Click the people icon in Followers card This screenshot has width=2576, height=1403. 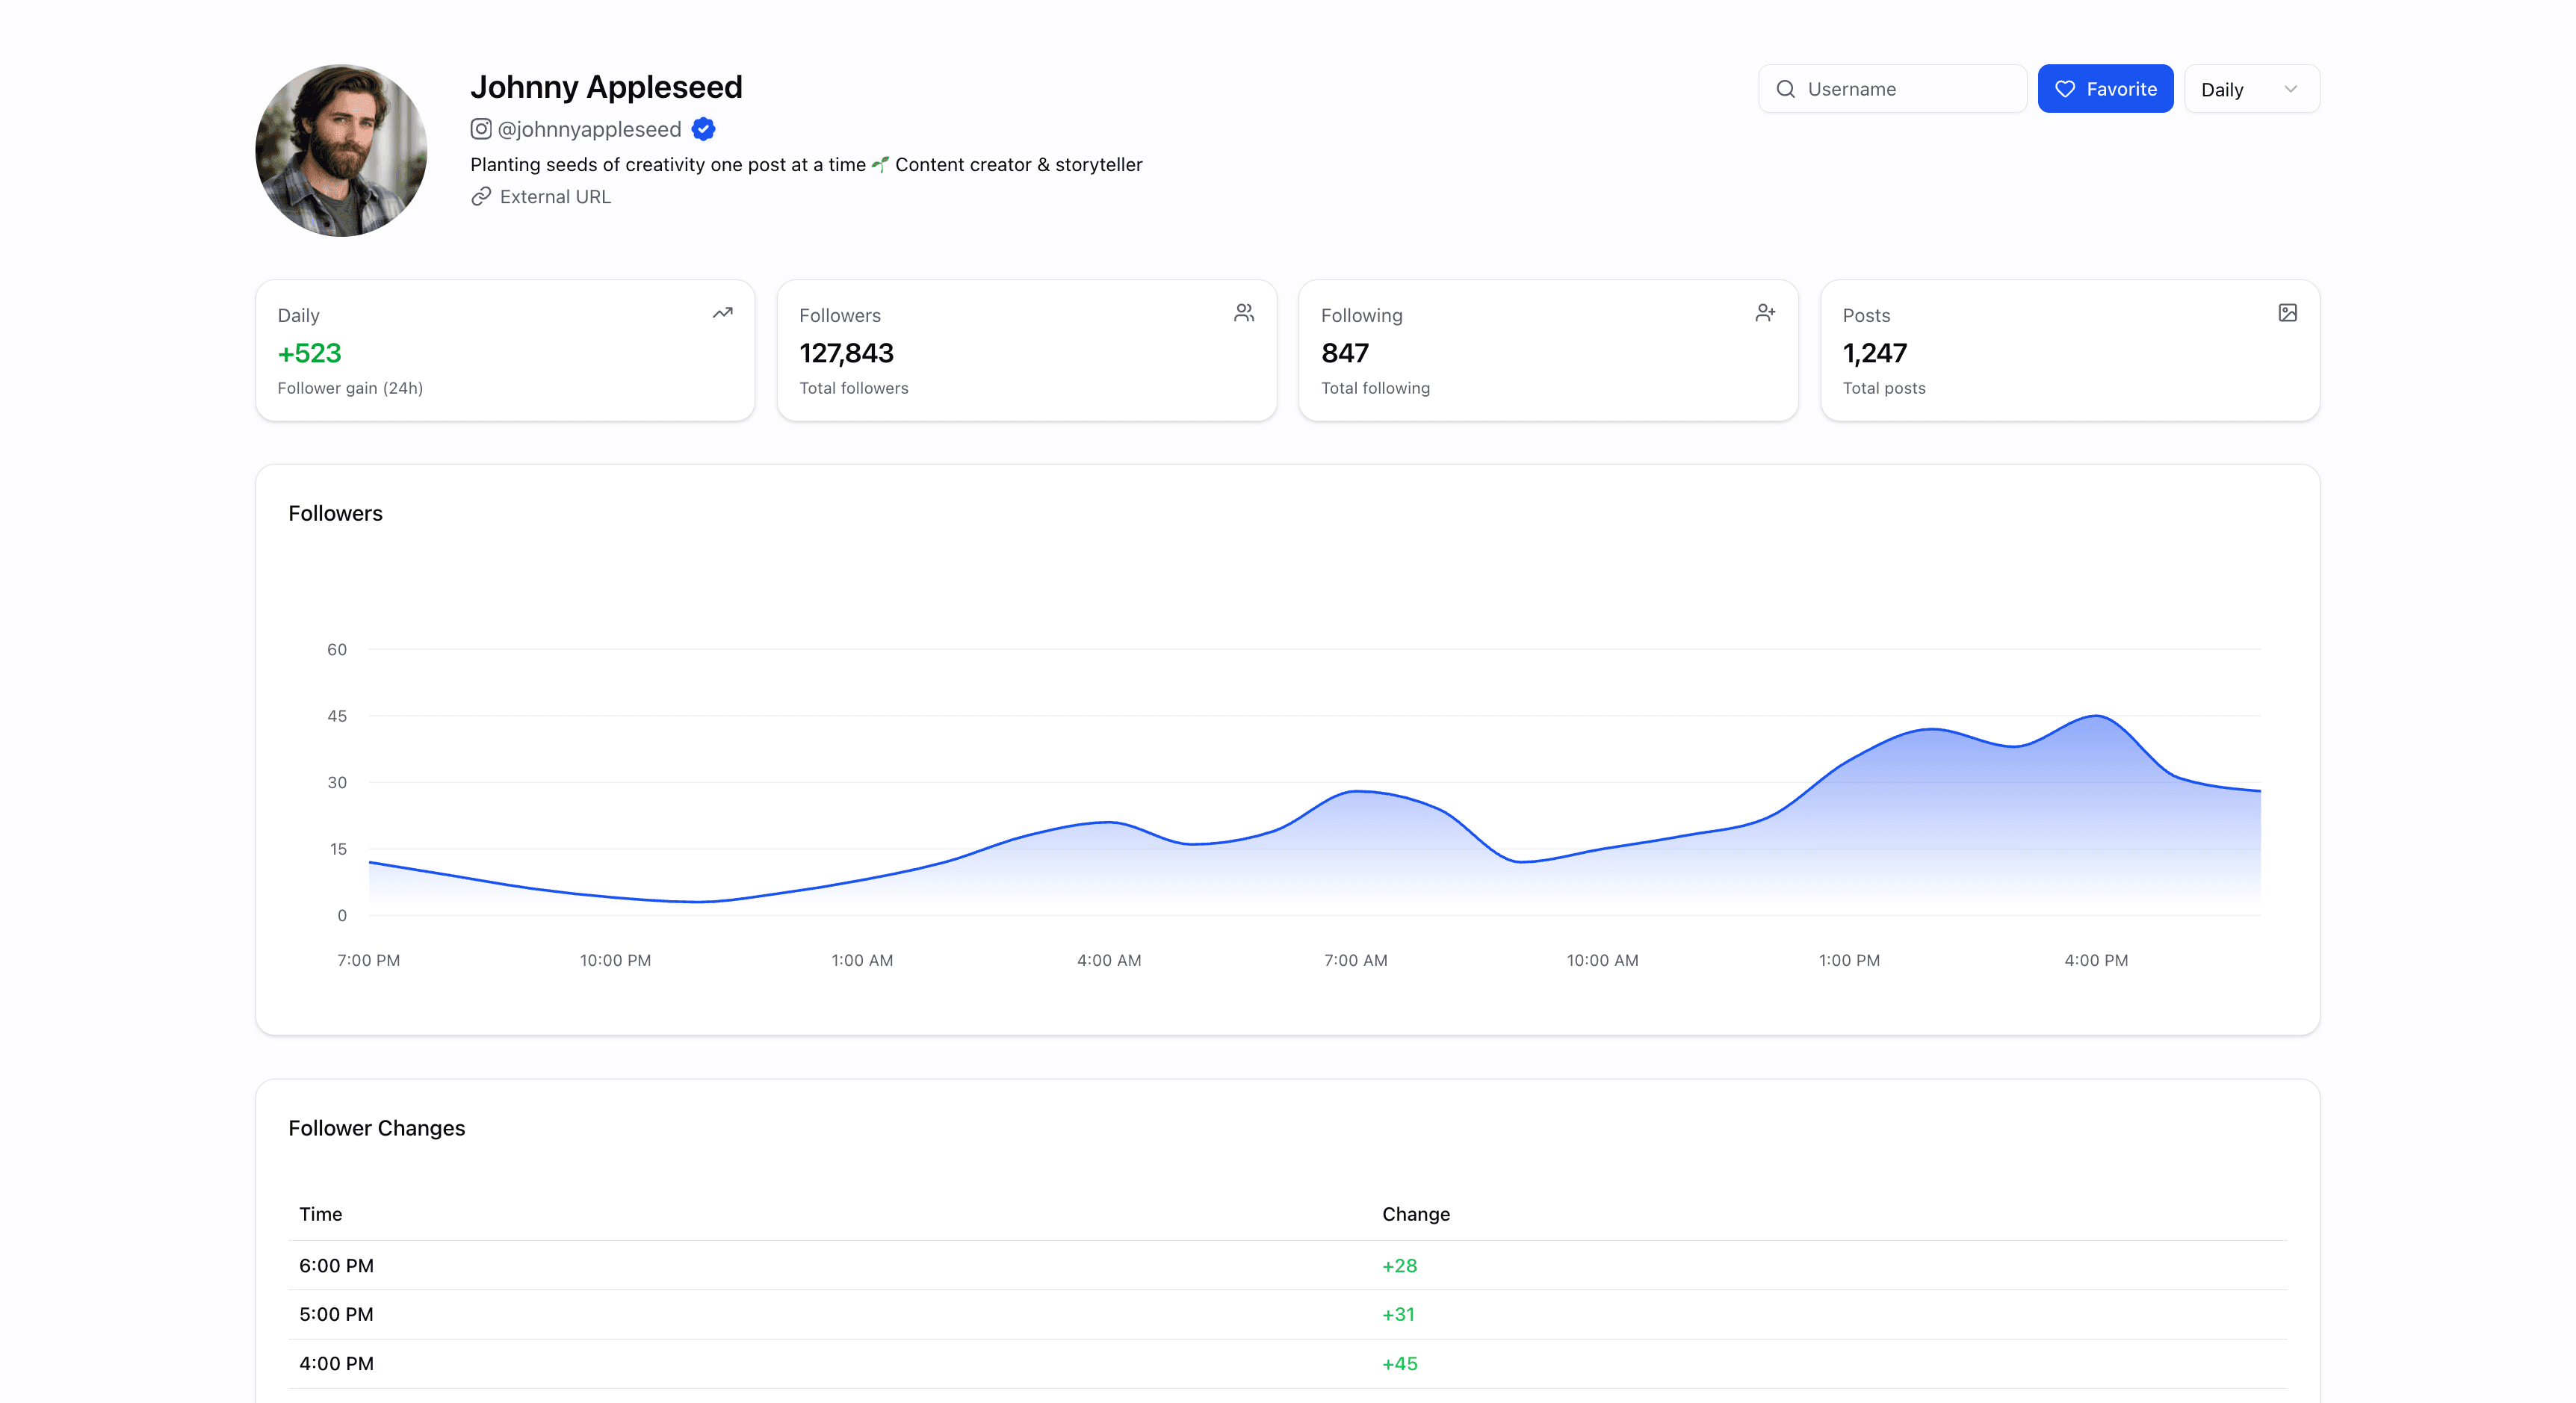pyautogui.click(x=1243, y=313)
